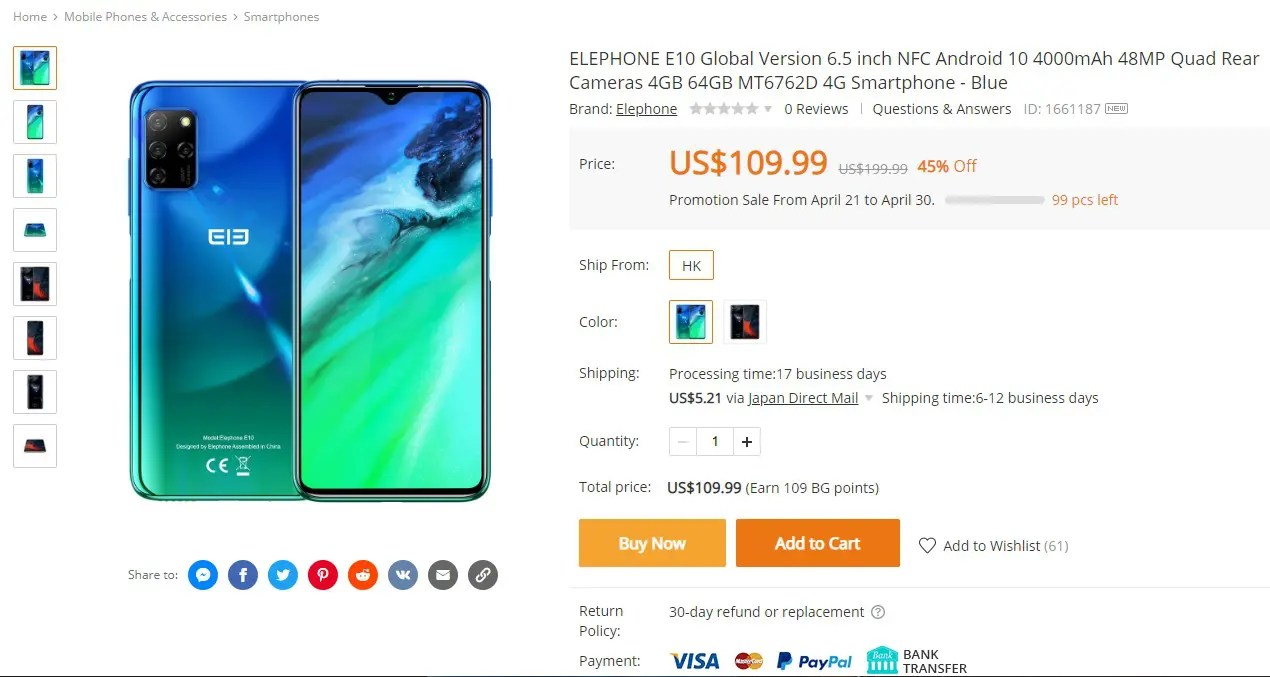This screenshot has width=1270, height=677.
Task: Click the Buy Now button
Action: click(x=652, y=543)
